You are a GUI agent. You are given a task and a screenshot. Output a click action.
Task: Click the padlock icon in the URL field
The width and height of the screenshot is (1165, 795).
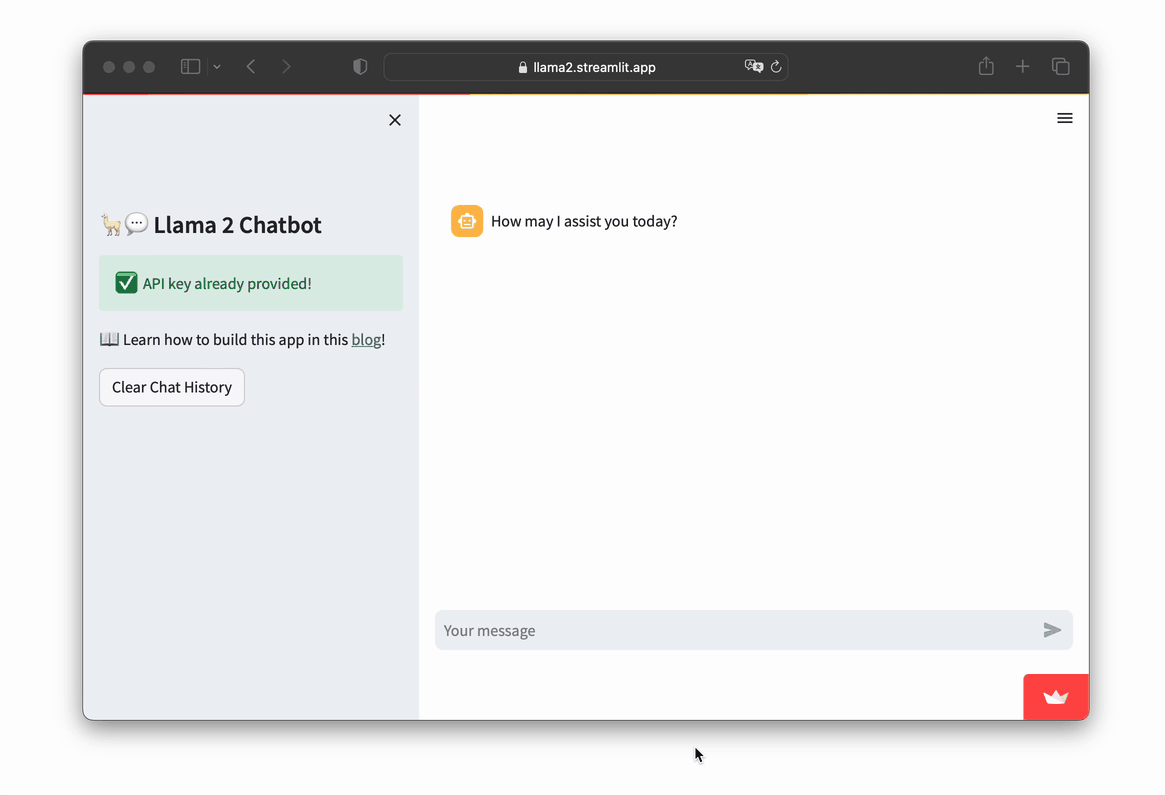click(522, 67)
